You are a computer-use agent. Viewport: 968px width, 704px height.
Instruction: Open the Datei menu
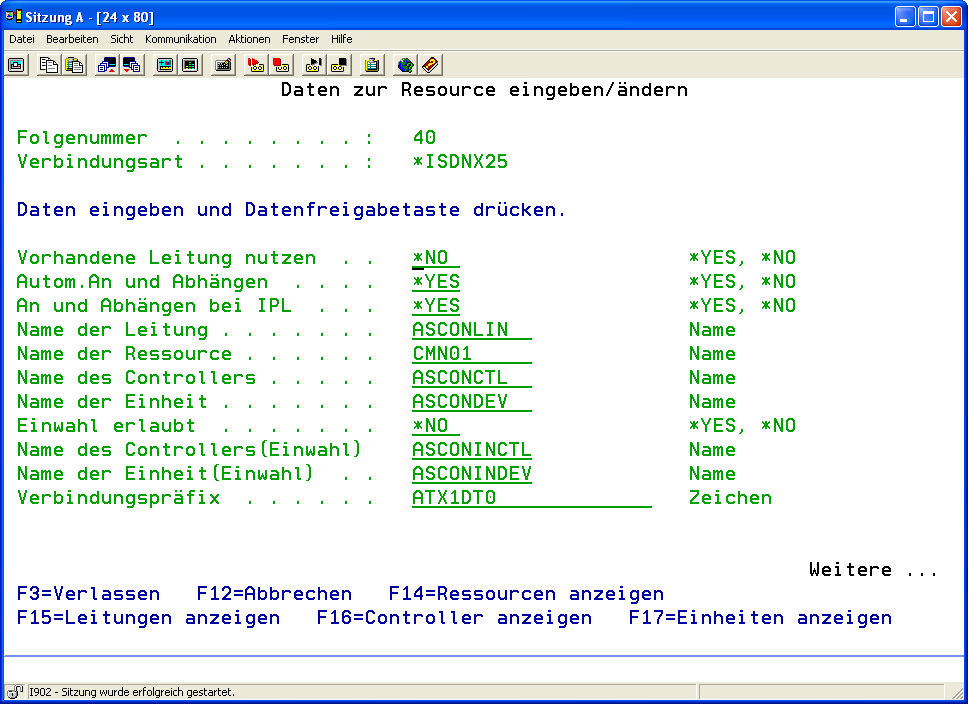point(22,39)
